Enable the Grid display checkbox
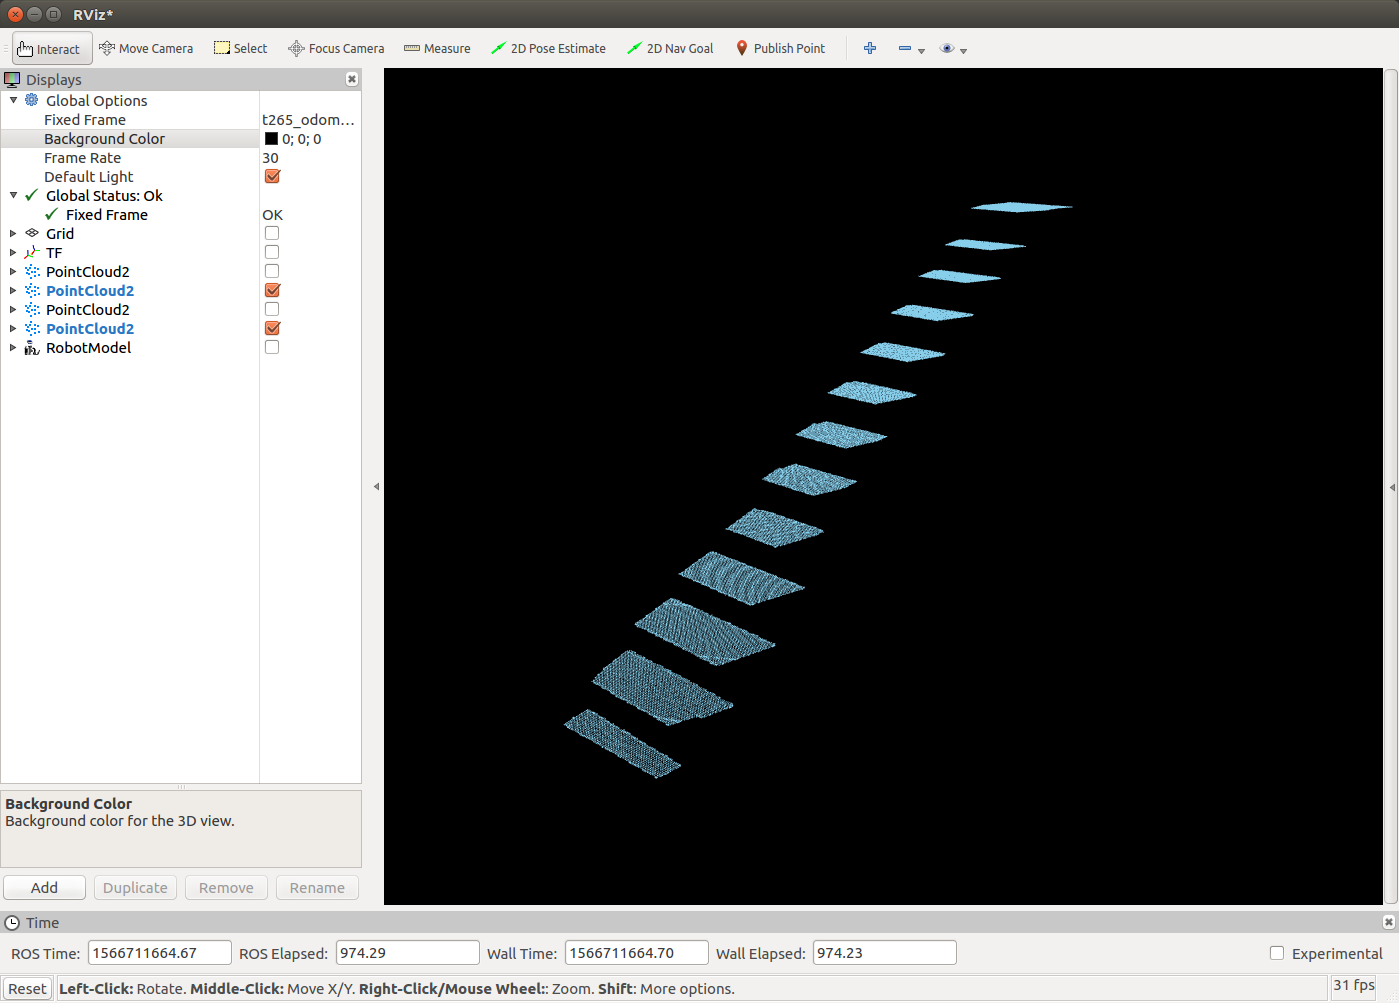The width and height of the screenshot is (1399, 1003). [271, 232]
